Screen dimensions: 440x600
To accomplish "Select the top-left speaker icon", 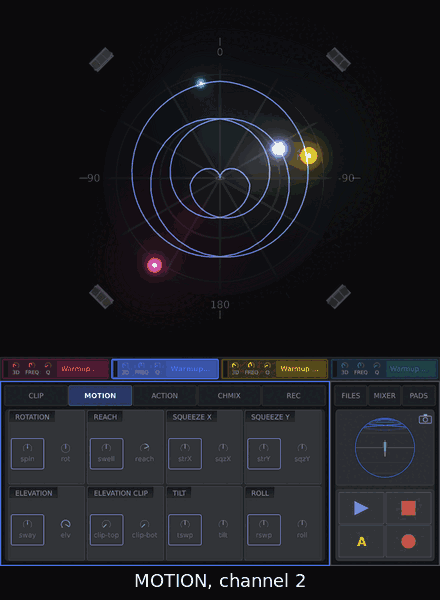I will pos(101,59).
